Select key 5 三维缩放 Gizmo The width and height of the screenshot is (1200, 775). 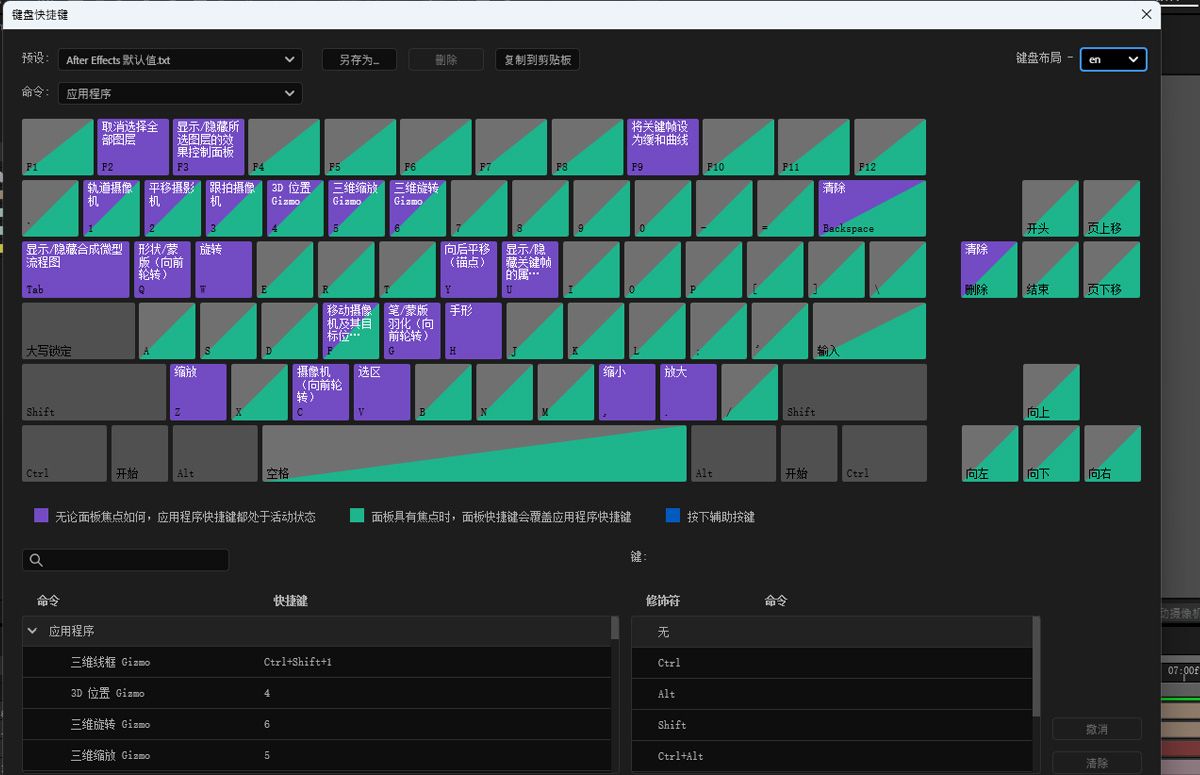click(x=357, y=208)
